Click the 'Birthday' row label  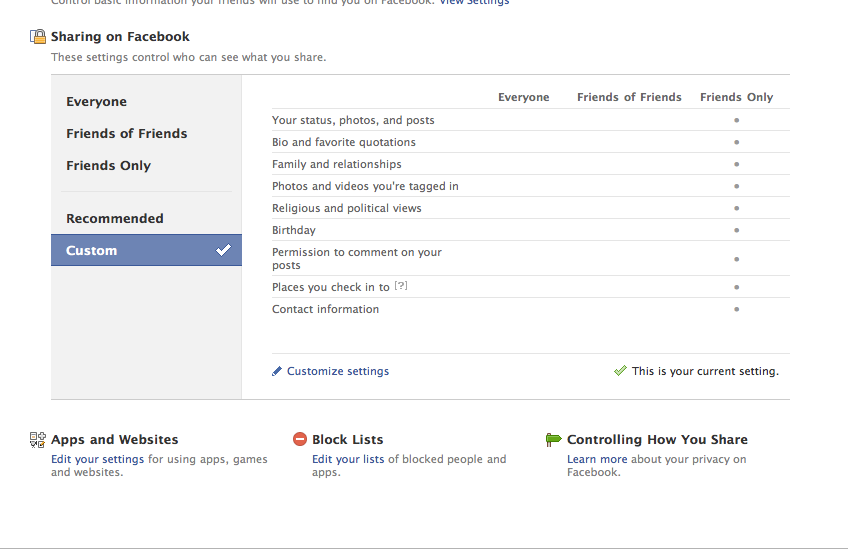(x=294, y=230)
